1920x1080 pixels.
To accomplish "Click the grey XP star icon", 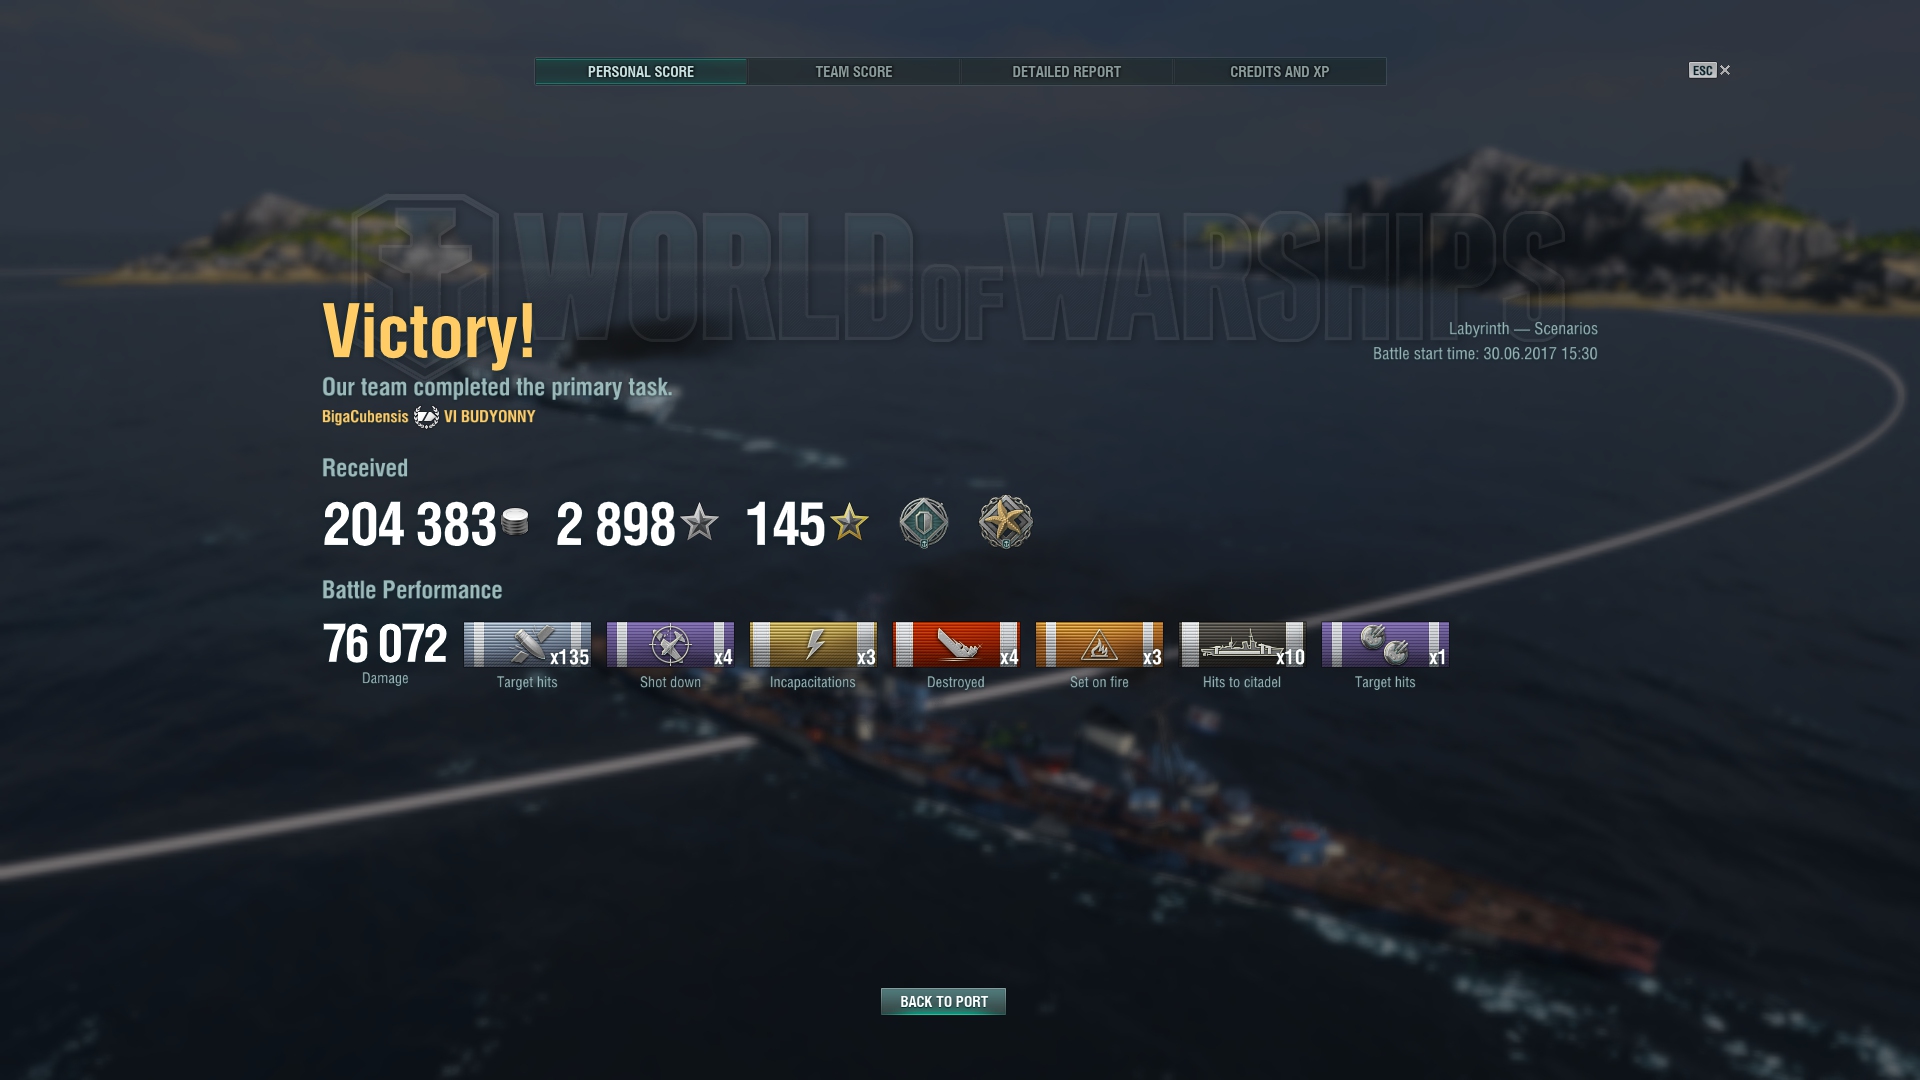I will point(699,521).
